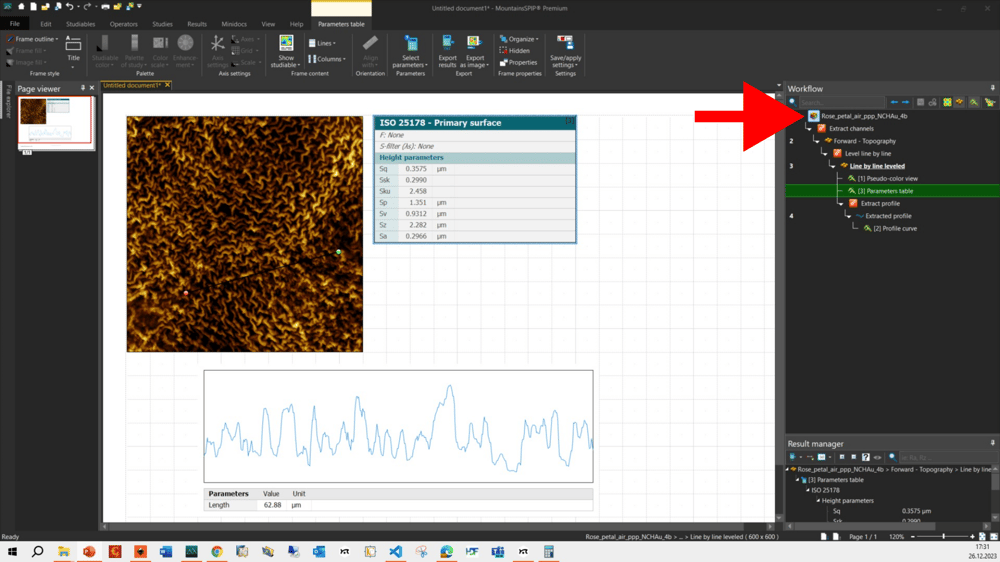Image resolution: width=1000 pixels, height=562 pixels.
Task: Select the Sq row in the parameters table
Action: 474,169
